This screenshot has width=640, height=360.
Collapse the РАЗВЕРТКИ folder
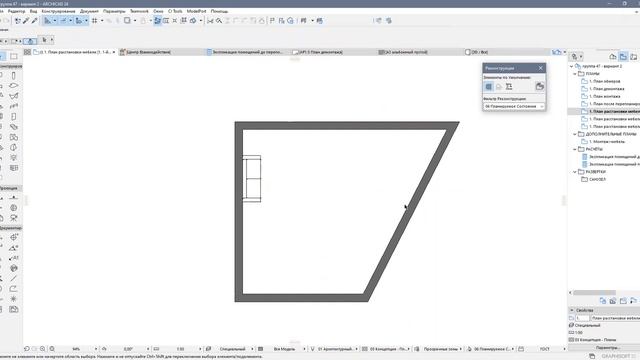click(575, 172)
